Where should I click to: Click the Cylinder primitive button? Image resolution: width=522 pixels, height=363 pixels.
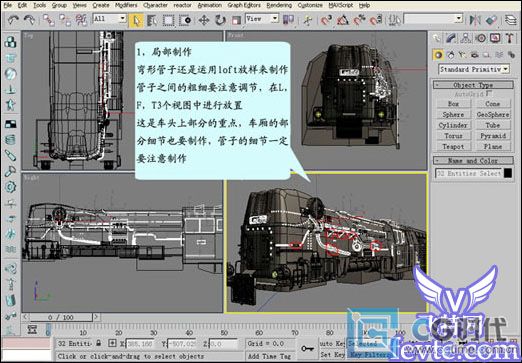pos(453,125)
